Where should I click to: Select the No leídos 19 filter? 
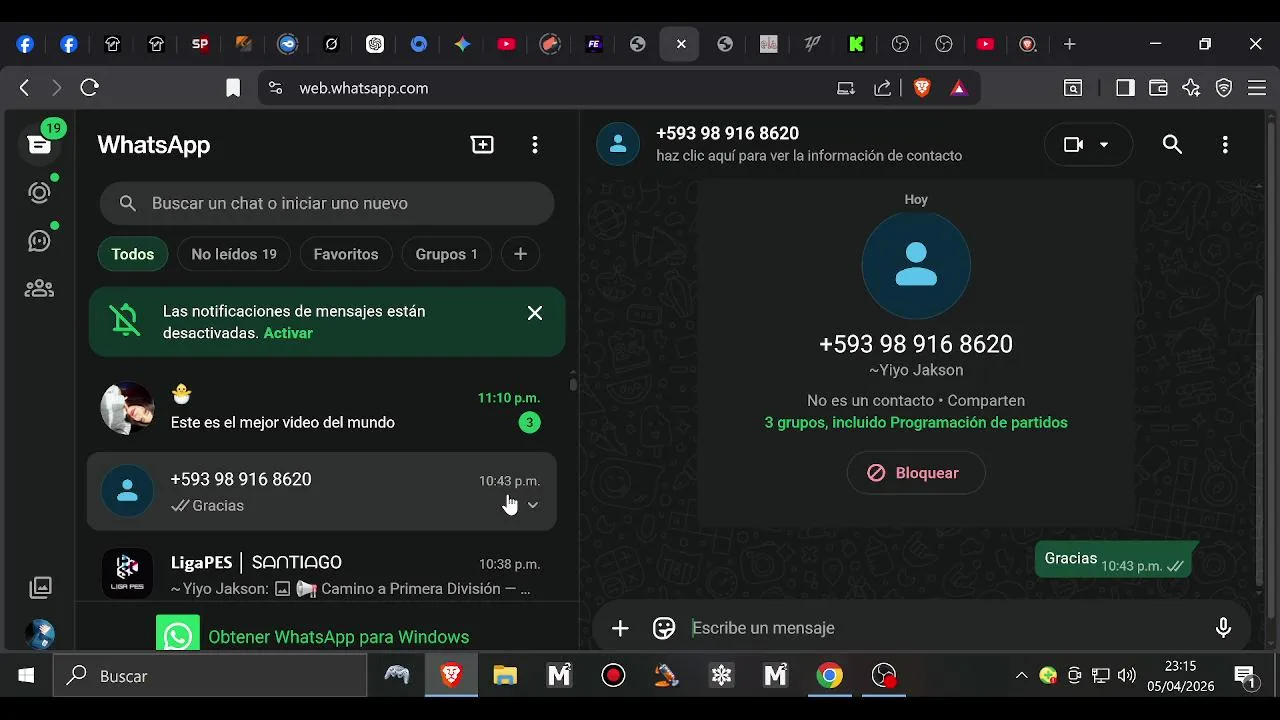[234, 254]
